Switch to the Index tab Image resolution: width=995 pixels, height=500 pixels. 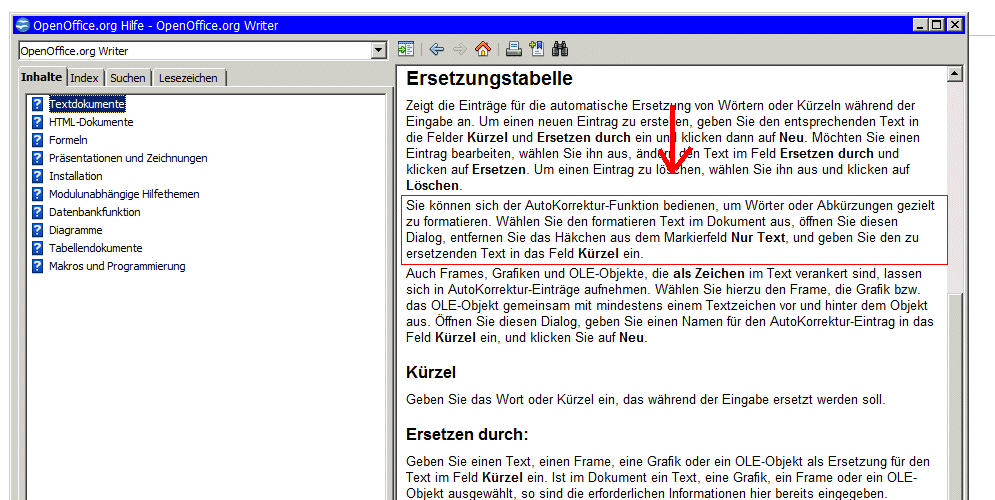[x=85, y=78]
